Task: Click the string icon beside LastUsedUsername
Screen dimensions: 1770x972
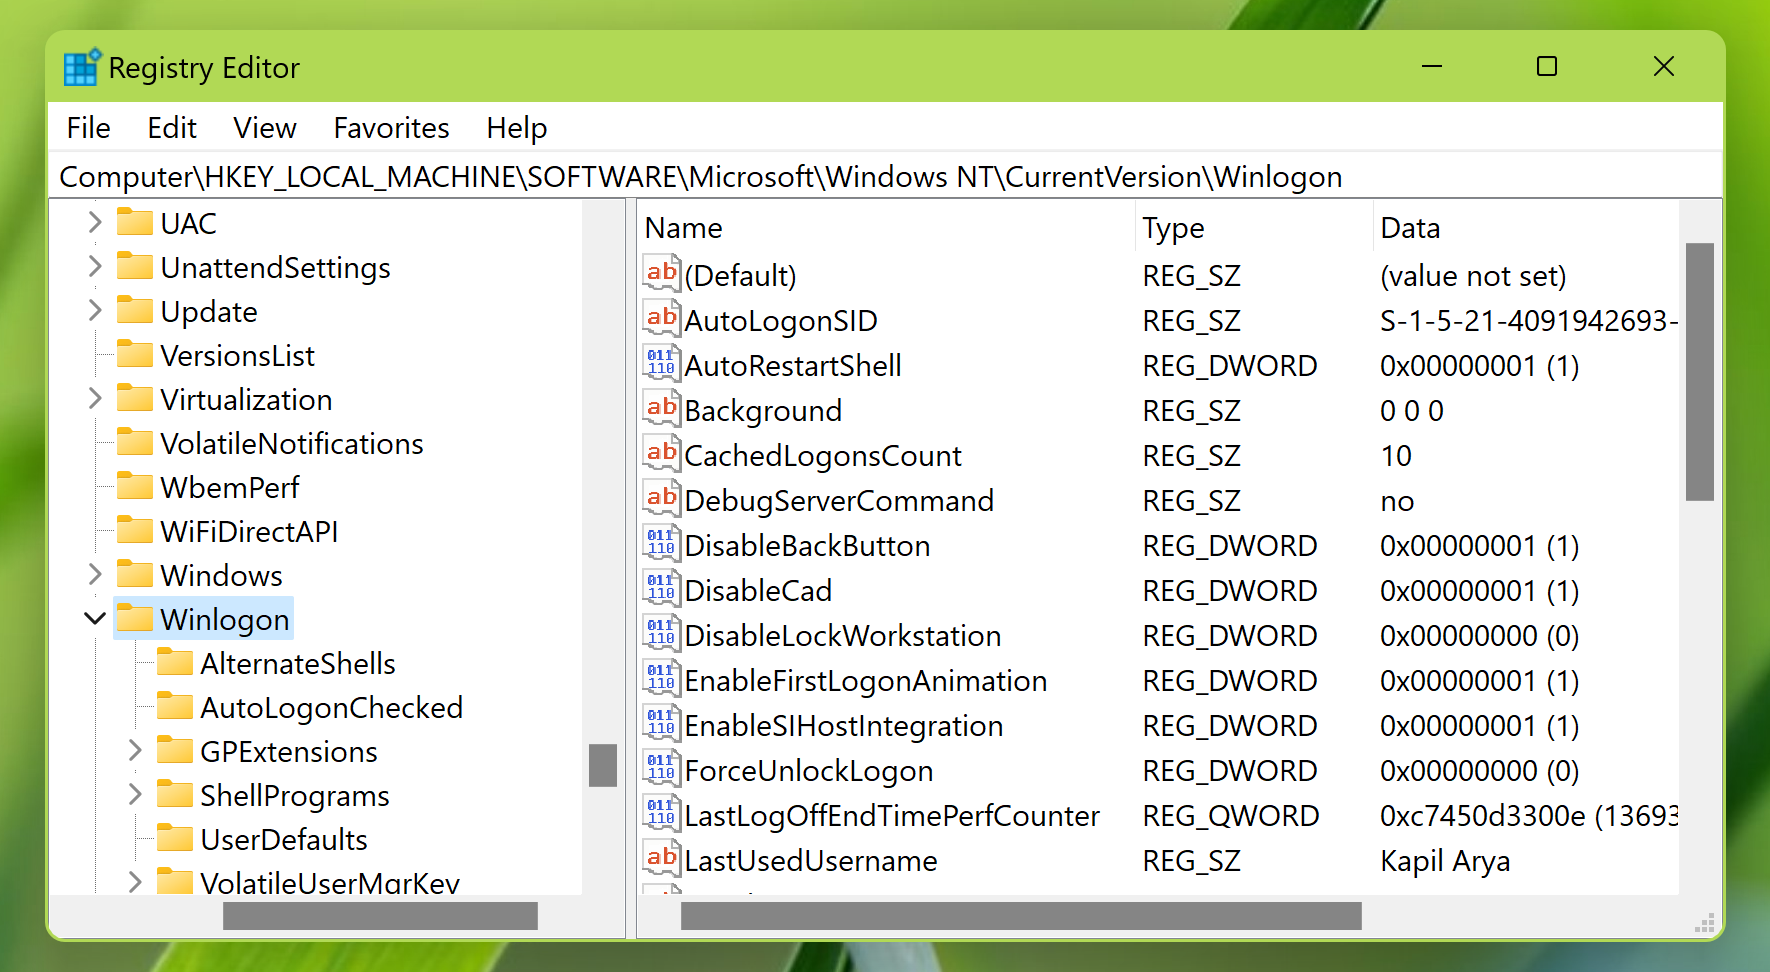Action: (x=661, y=858)
